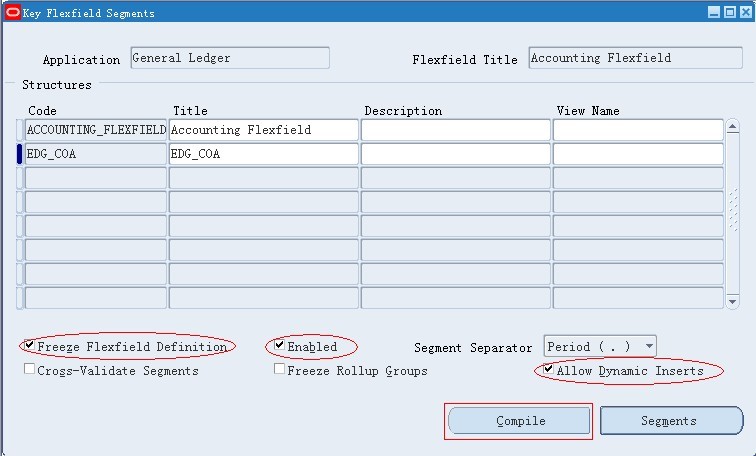Select the ACCOUNTING_FLEXFIELD code field
Image resolution: width=756 pixels, height=456 pixels.
pos(95,130)
